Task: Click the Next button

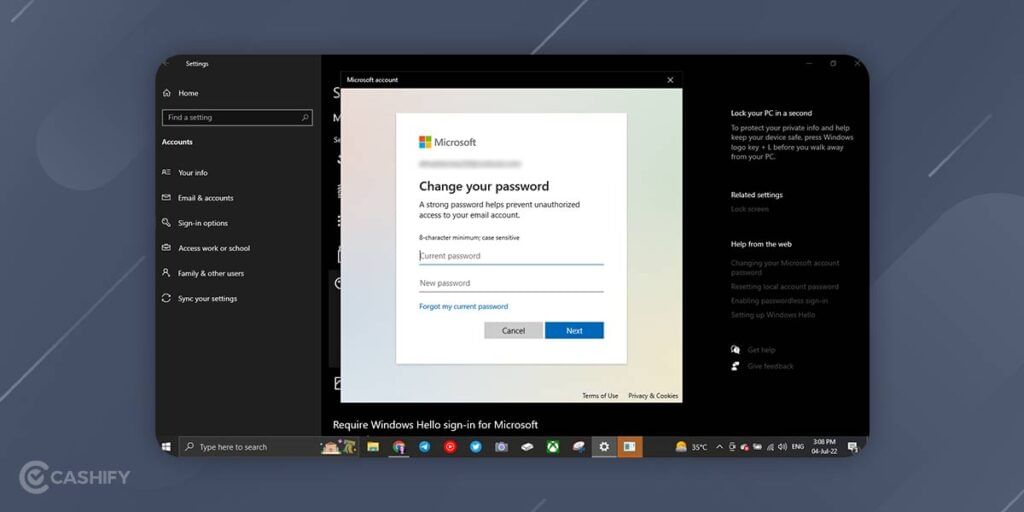Action: [x=574, y=330]
